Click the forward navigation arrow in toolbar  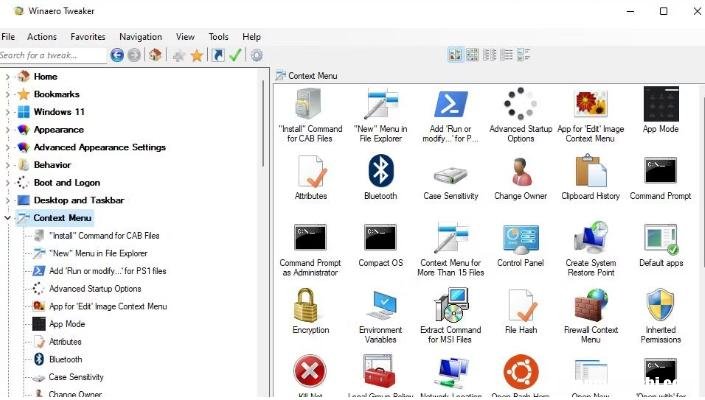134,55
